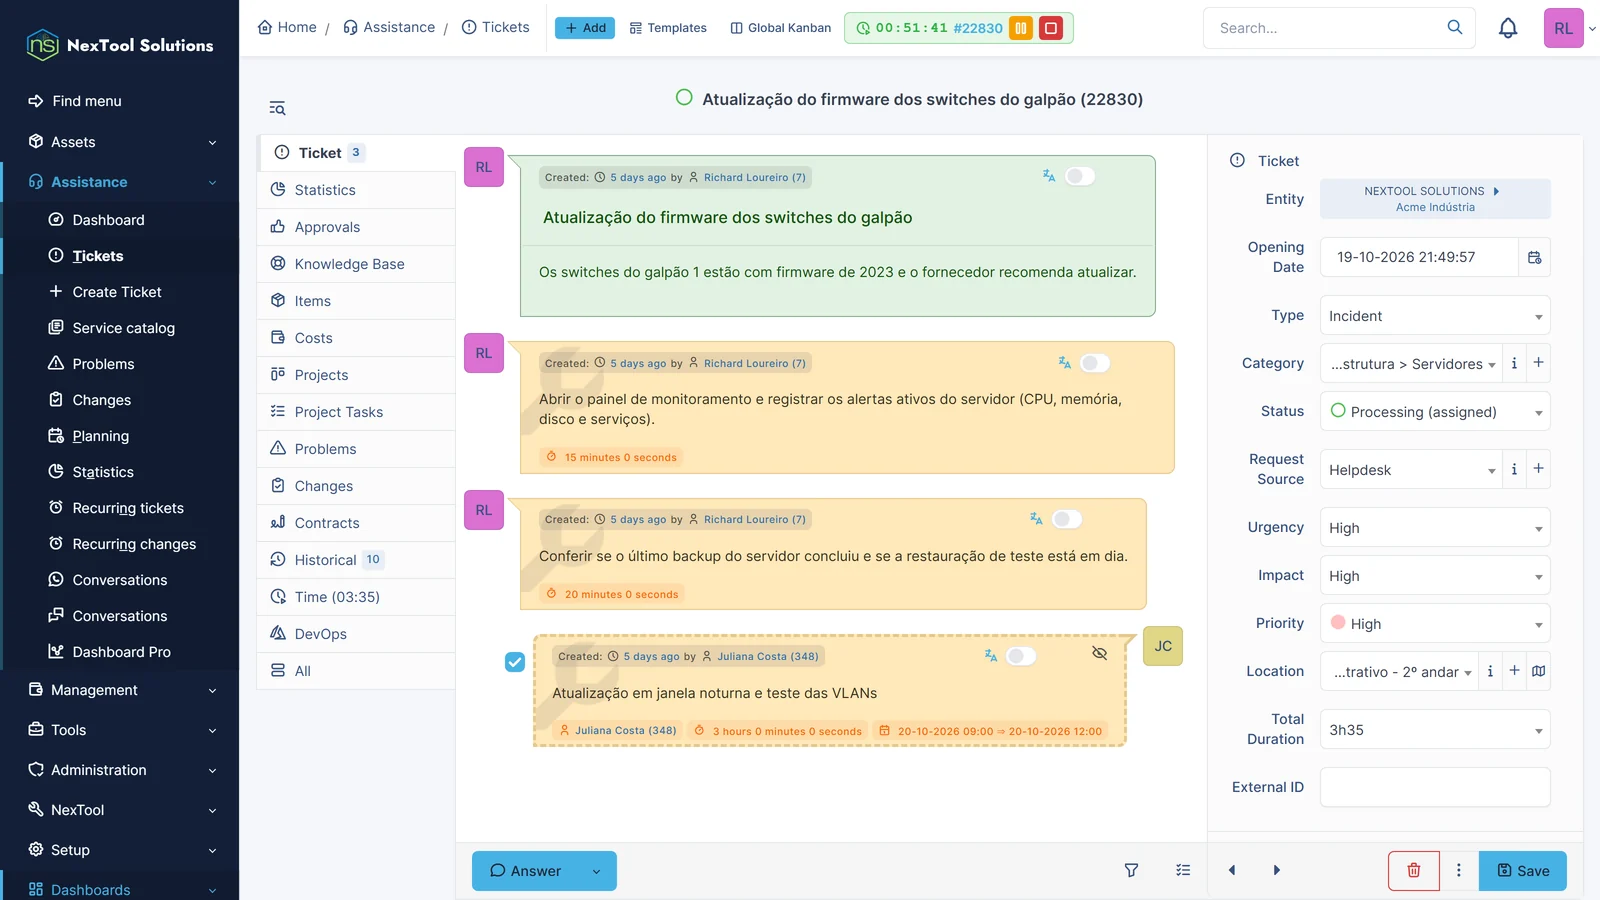This screenshot has height=900, width=1600.
Task: Open the Statistics tab of the ticket
Action: 356,190
